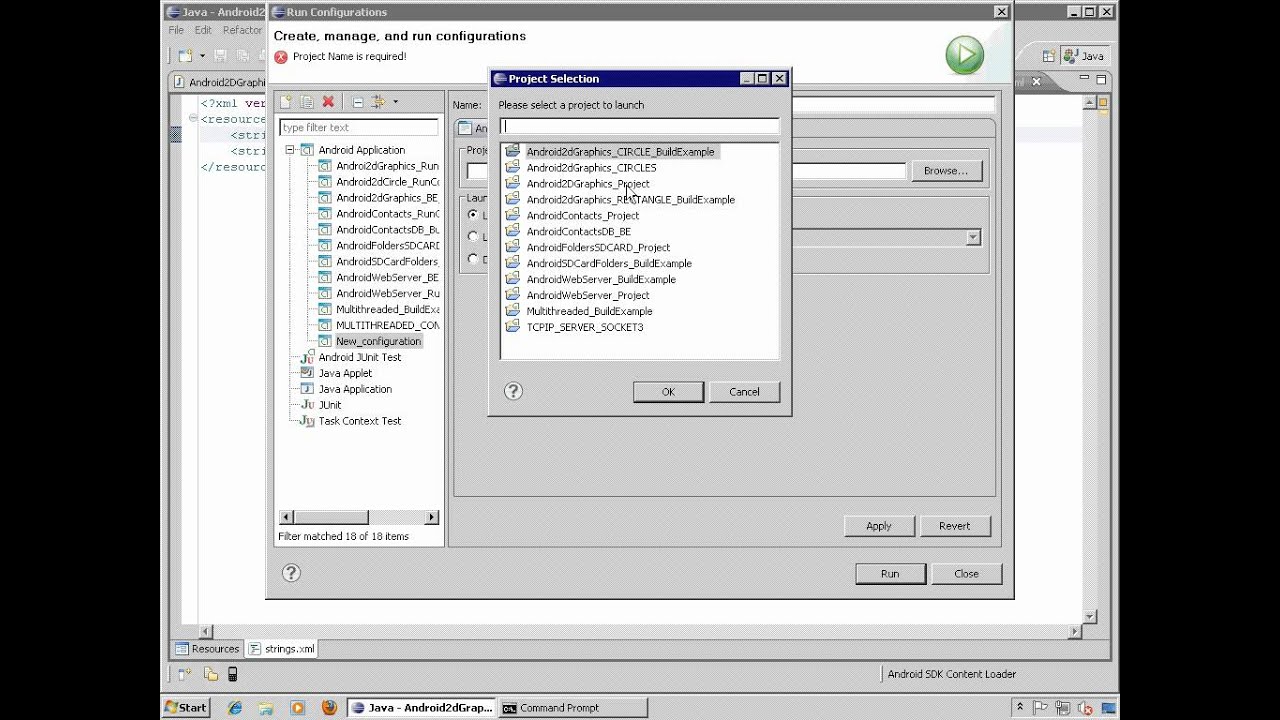
Task: Click the help icon in Project Selection dialog
Action: [x=513, y=391]
